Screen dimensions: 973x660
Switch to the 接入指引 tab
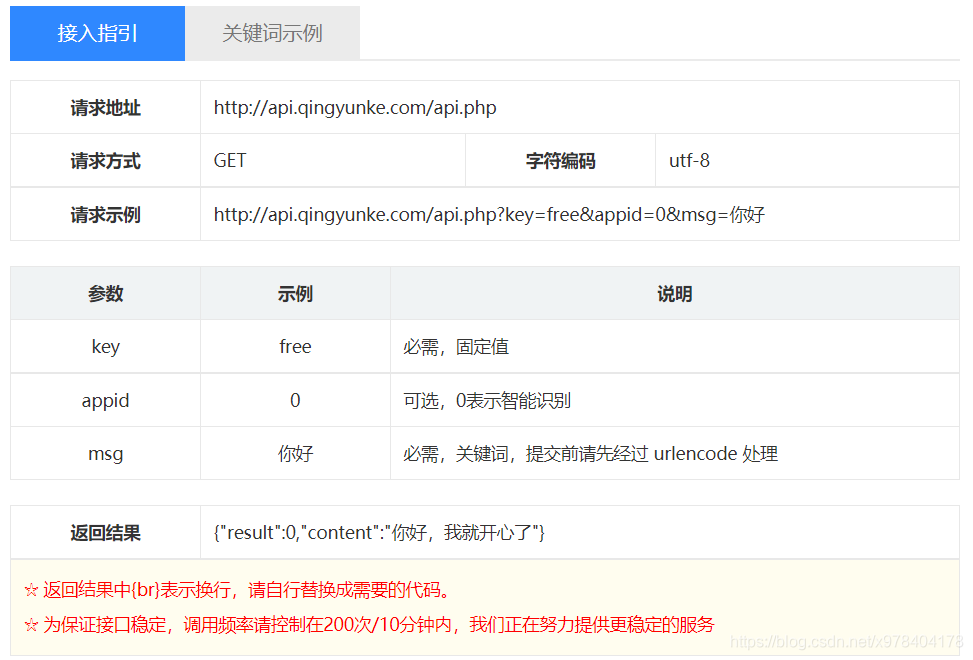coord(97,33)
